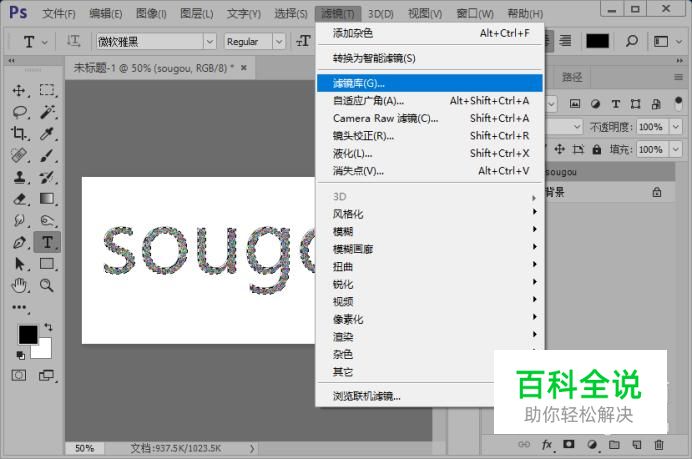Select the Crop tool

(x=19, y=133)
